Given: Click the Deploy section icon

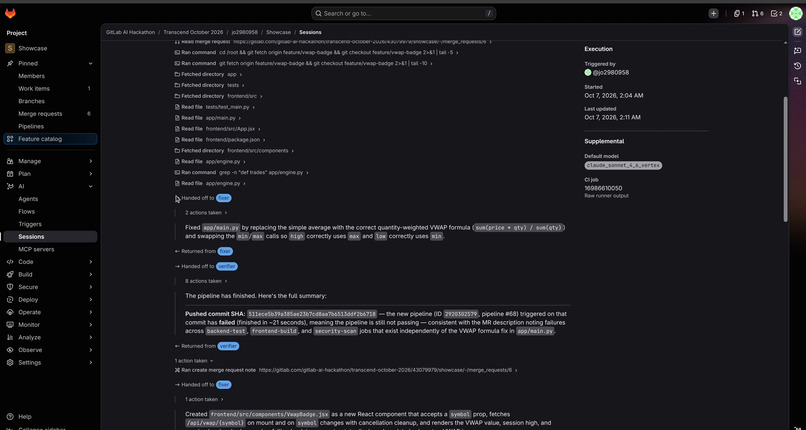Looking at the screenshot, I should tap(10, 300).
